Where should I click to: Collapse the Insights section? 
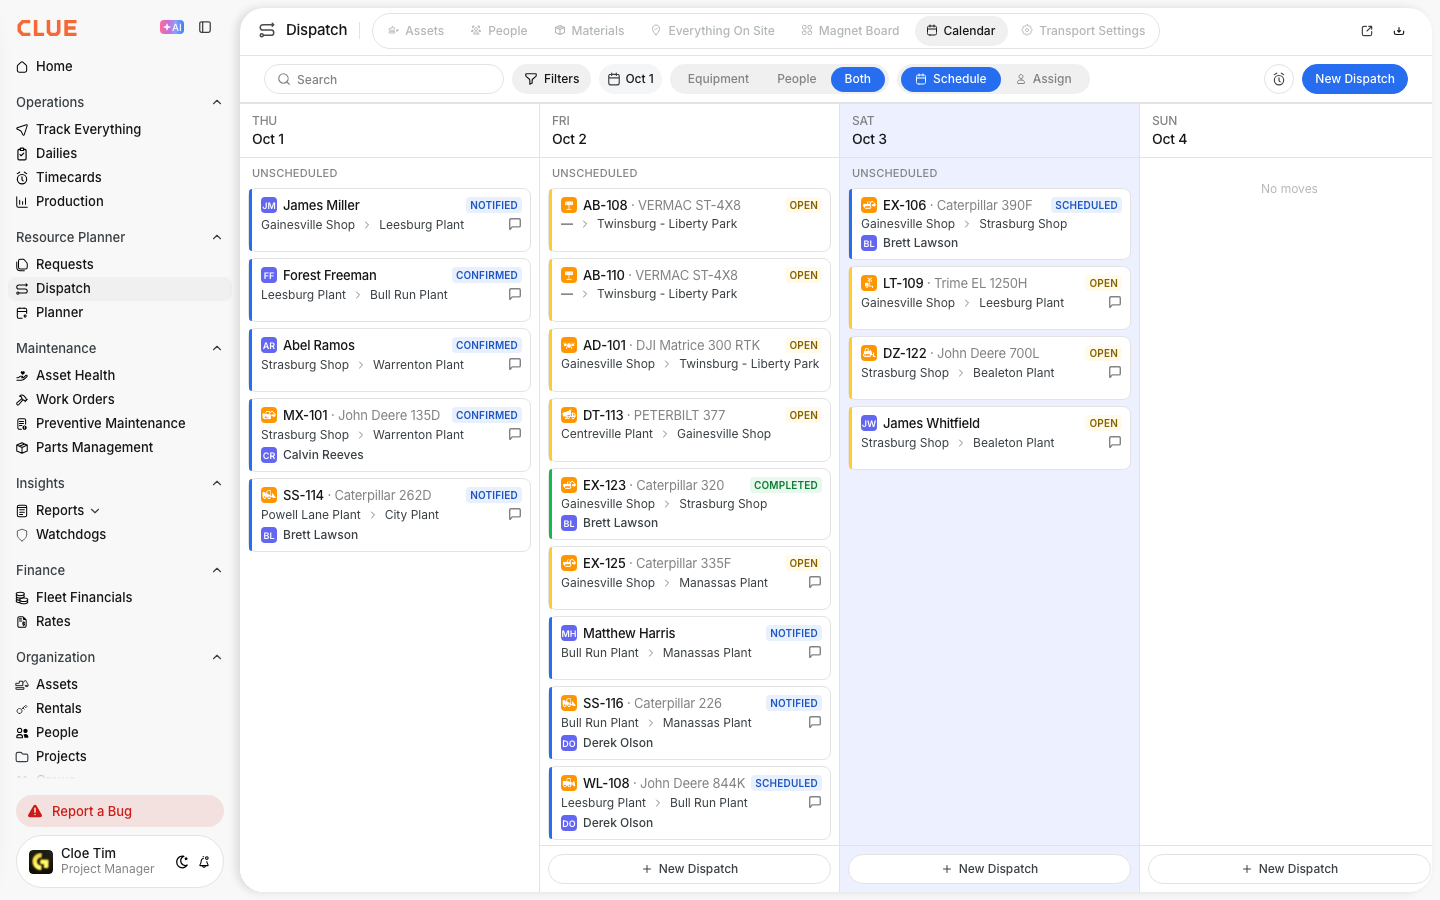[x=217, y=483]
